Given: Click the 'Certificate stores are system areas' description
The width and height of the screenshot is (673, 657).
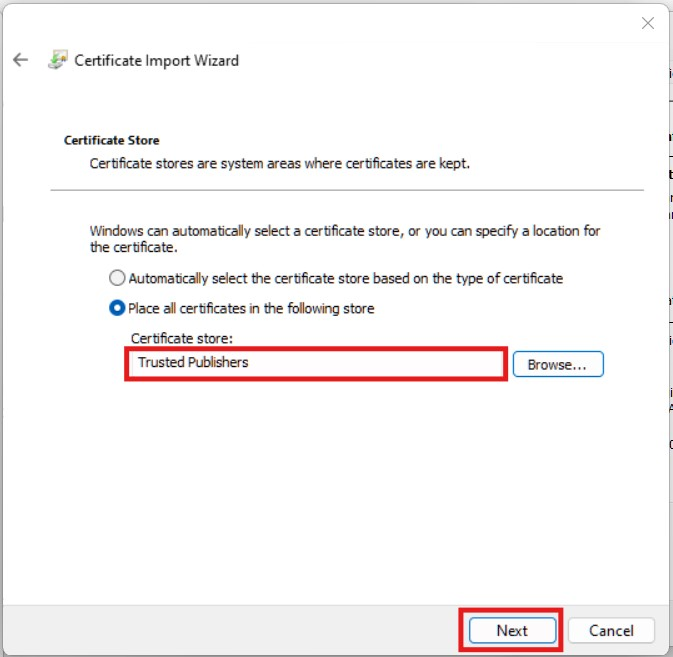Looking at the screenshot, I should (x=280, y=162).
